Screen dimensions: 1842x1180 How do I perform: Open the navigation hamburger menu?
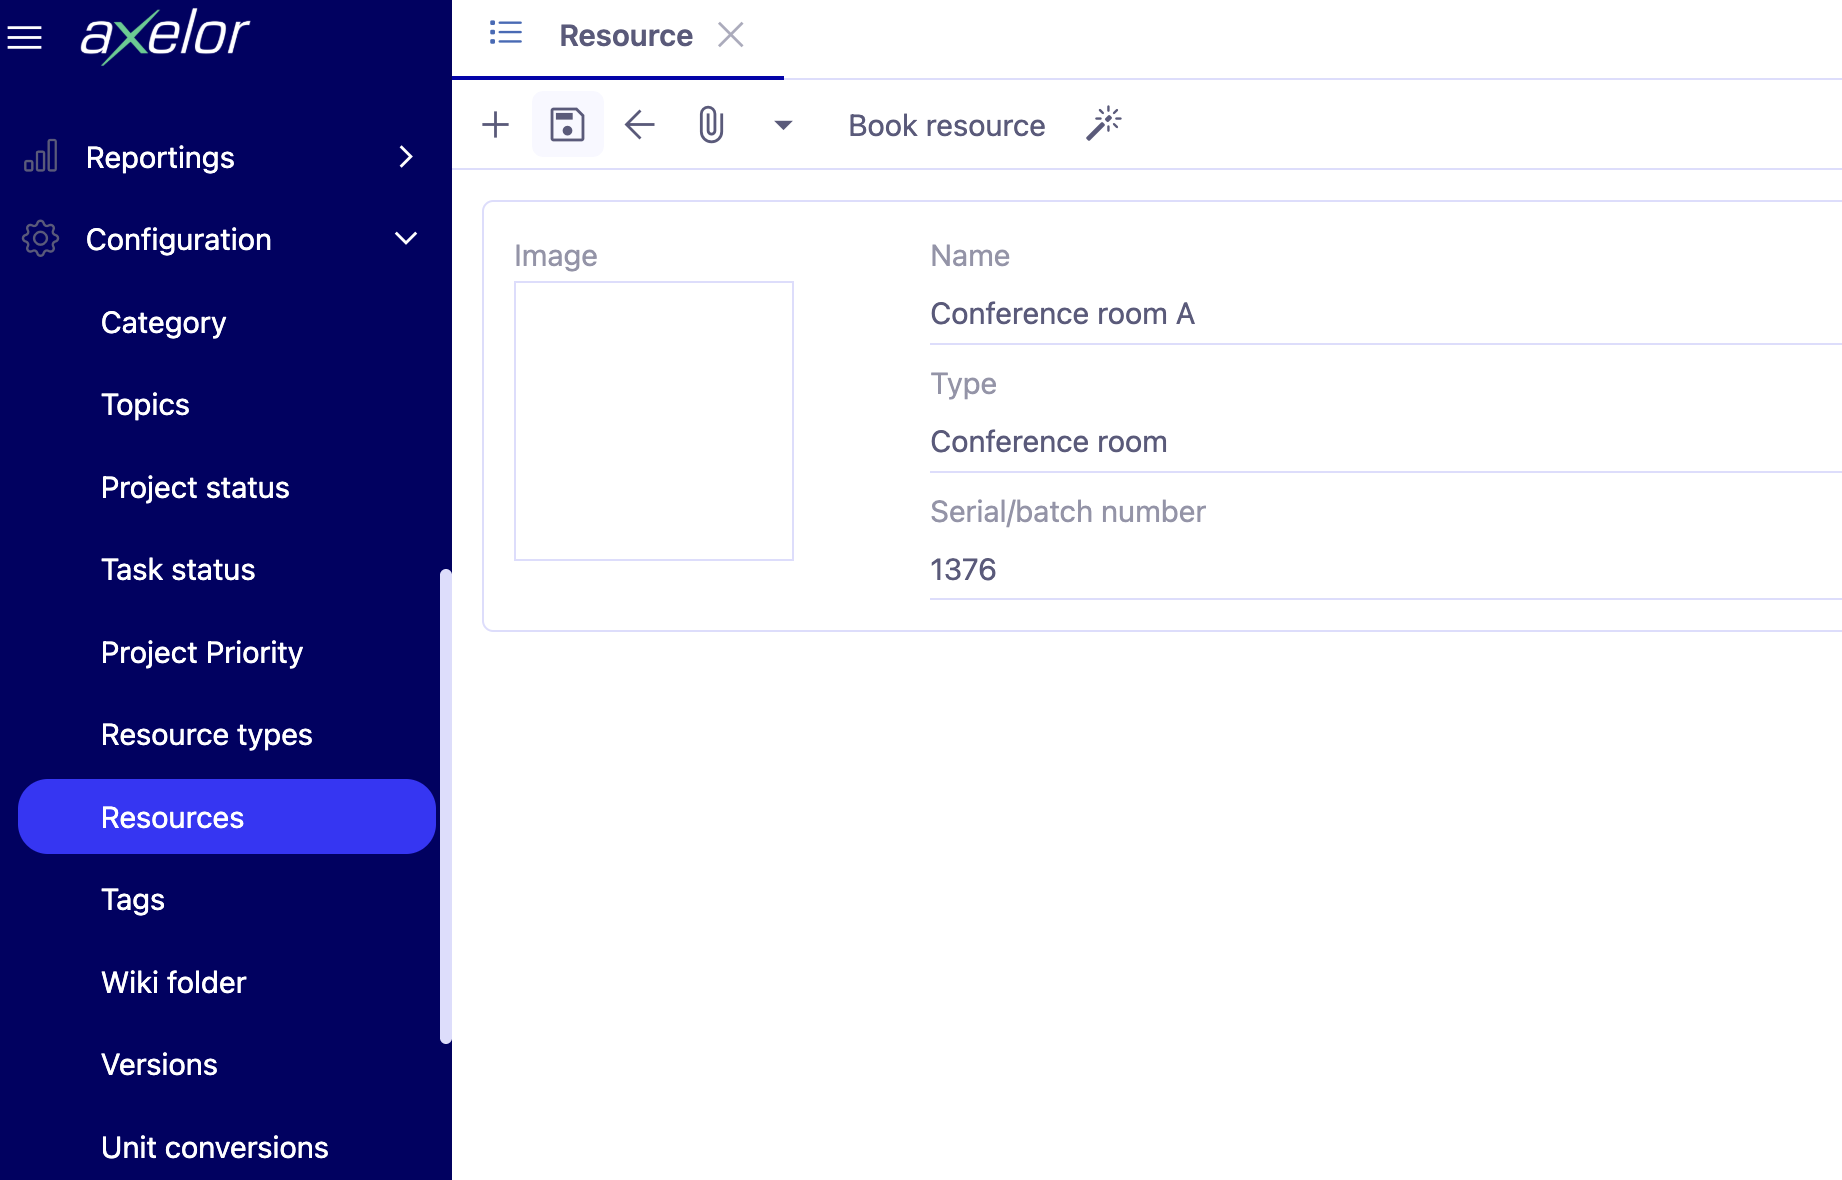coord(25,37)
